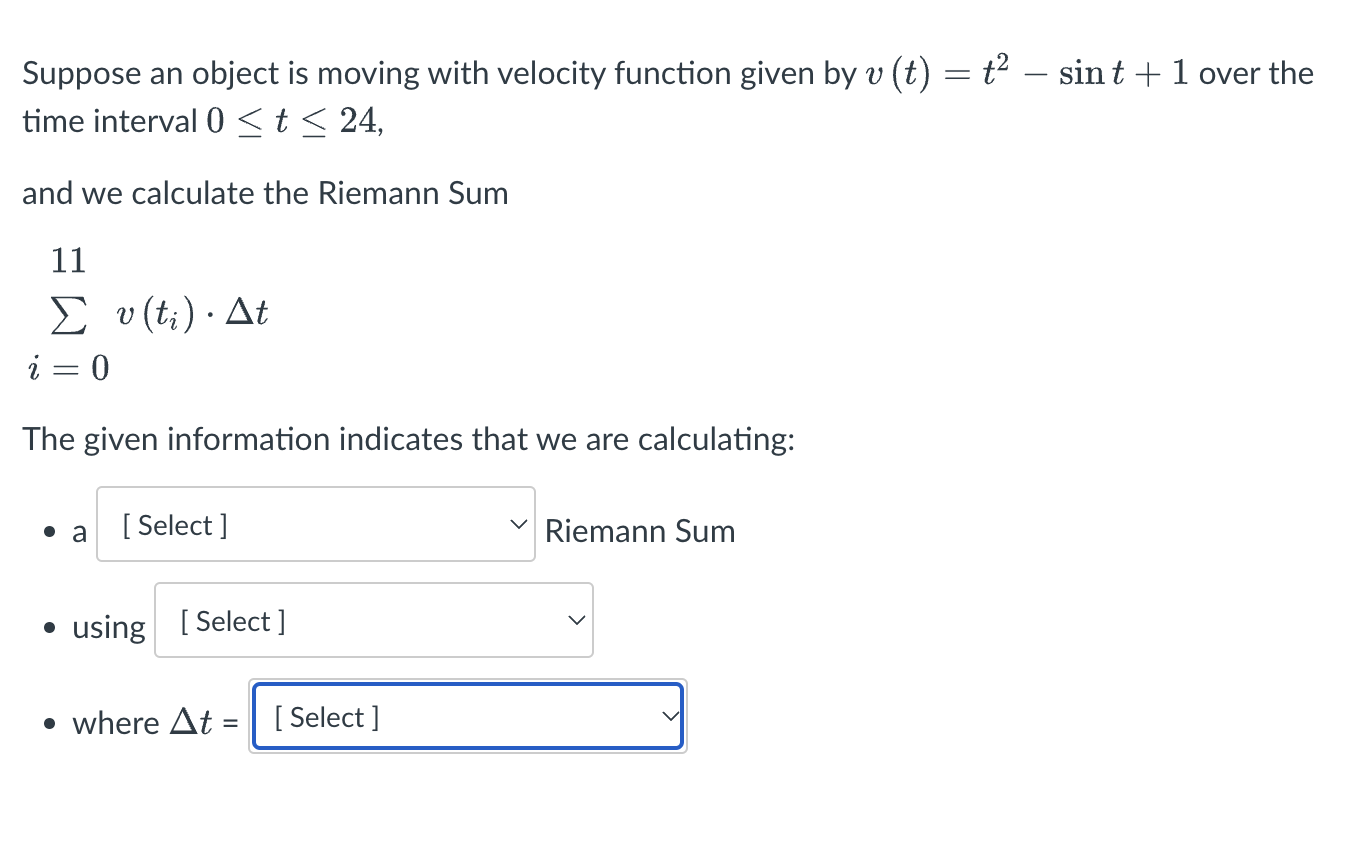1358x856 pixels.
Task: Click the time interval 0 ≤ t ≤ 24
Action: (293, 122)
